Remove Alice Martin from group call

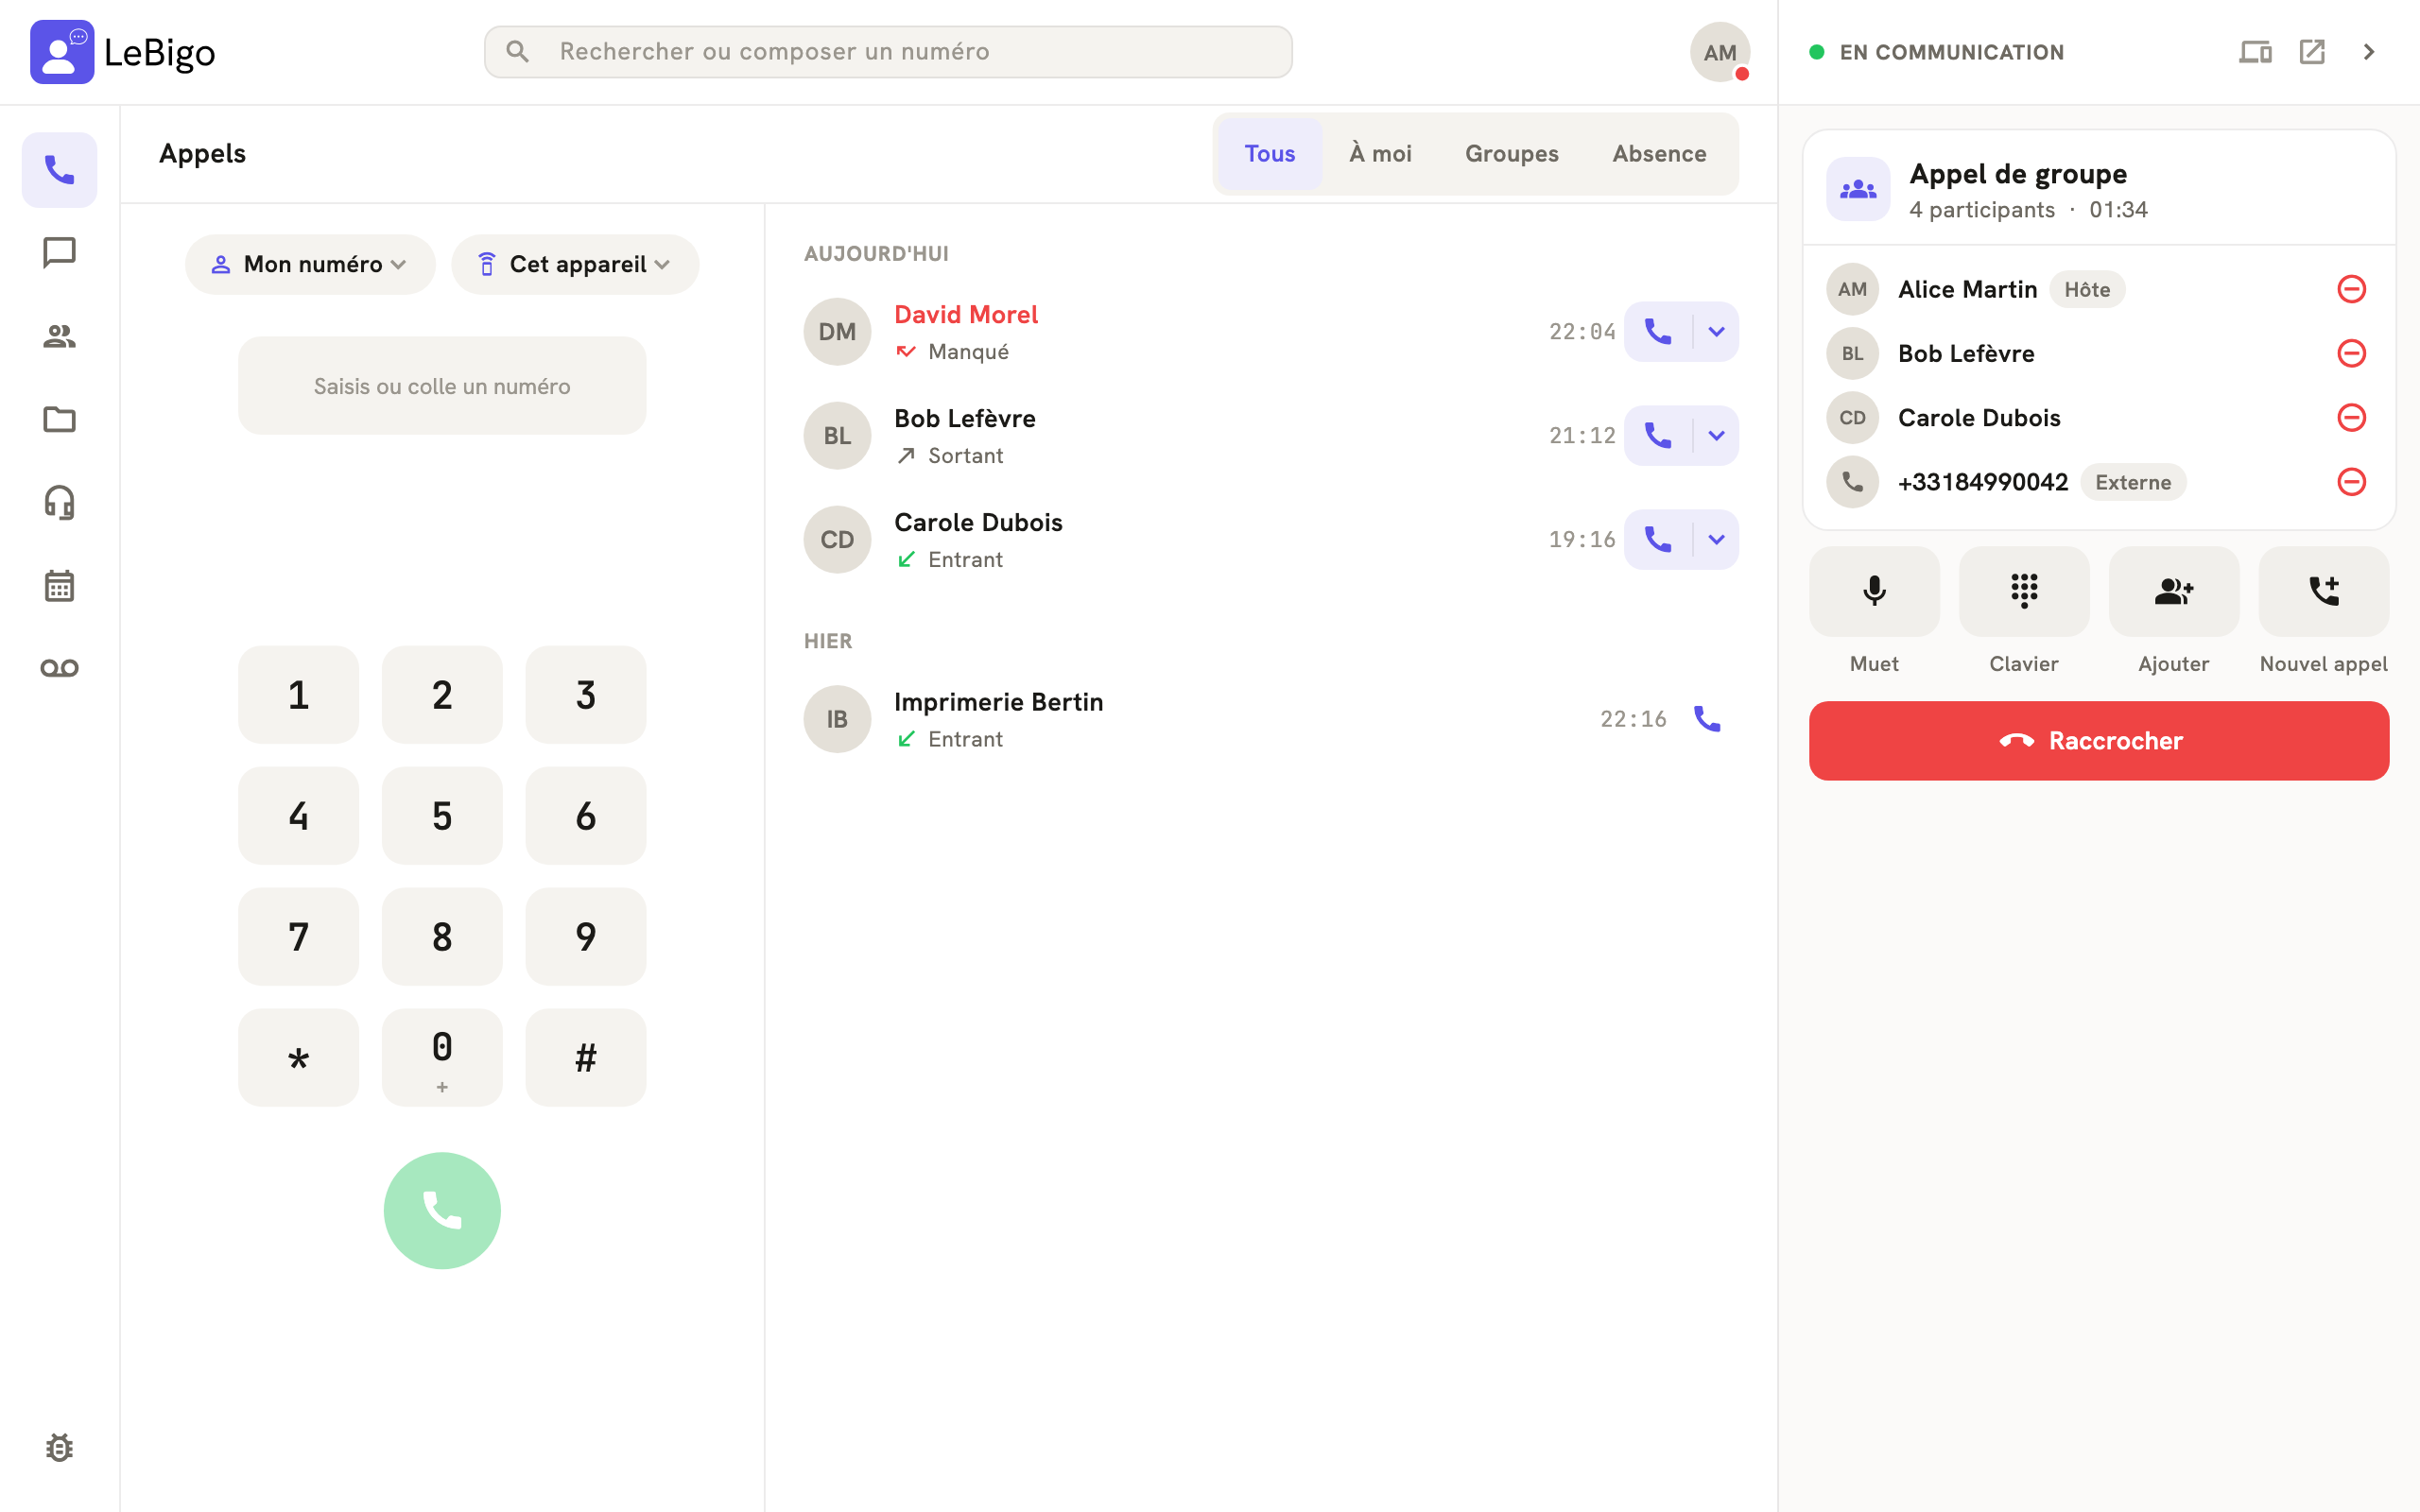[2351, 289]
